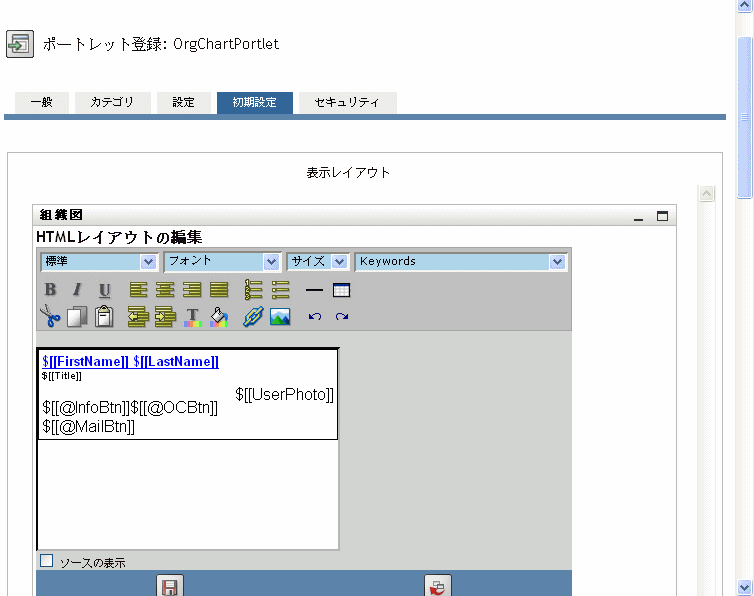Click the main page scrollbar thumb

point(744,117)
